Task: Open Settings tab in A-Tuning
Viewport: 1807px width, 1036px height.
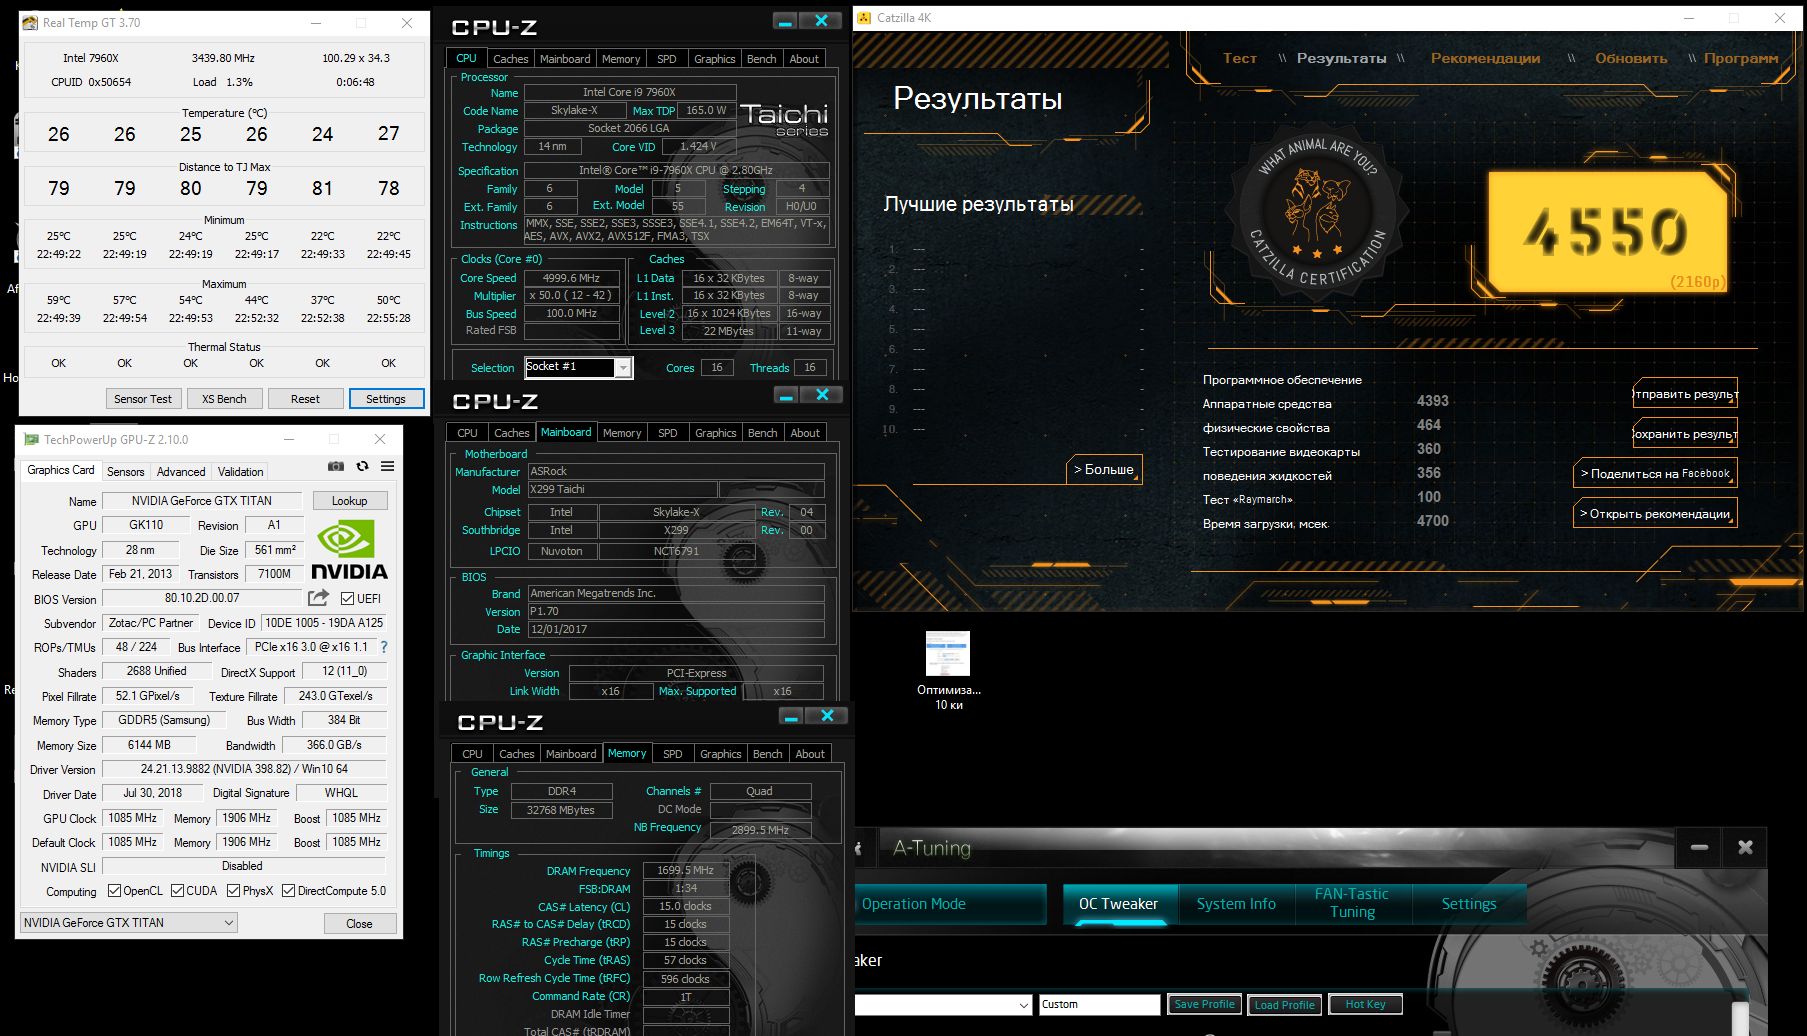Action: [x=1469, y=904]
